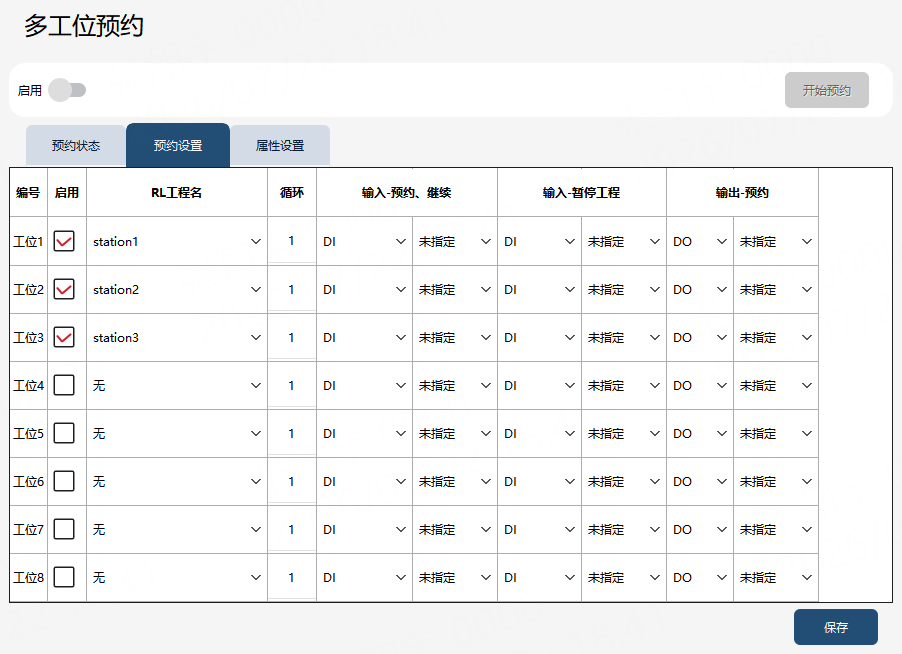
Task: Click the RL工程名 column header
Action: click(177, 193)
